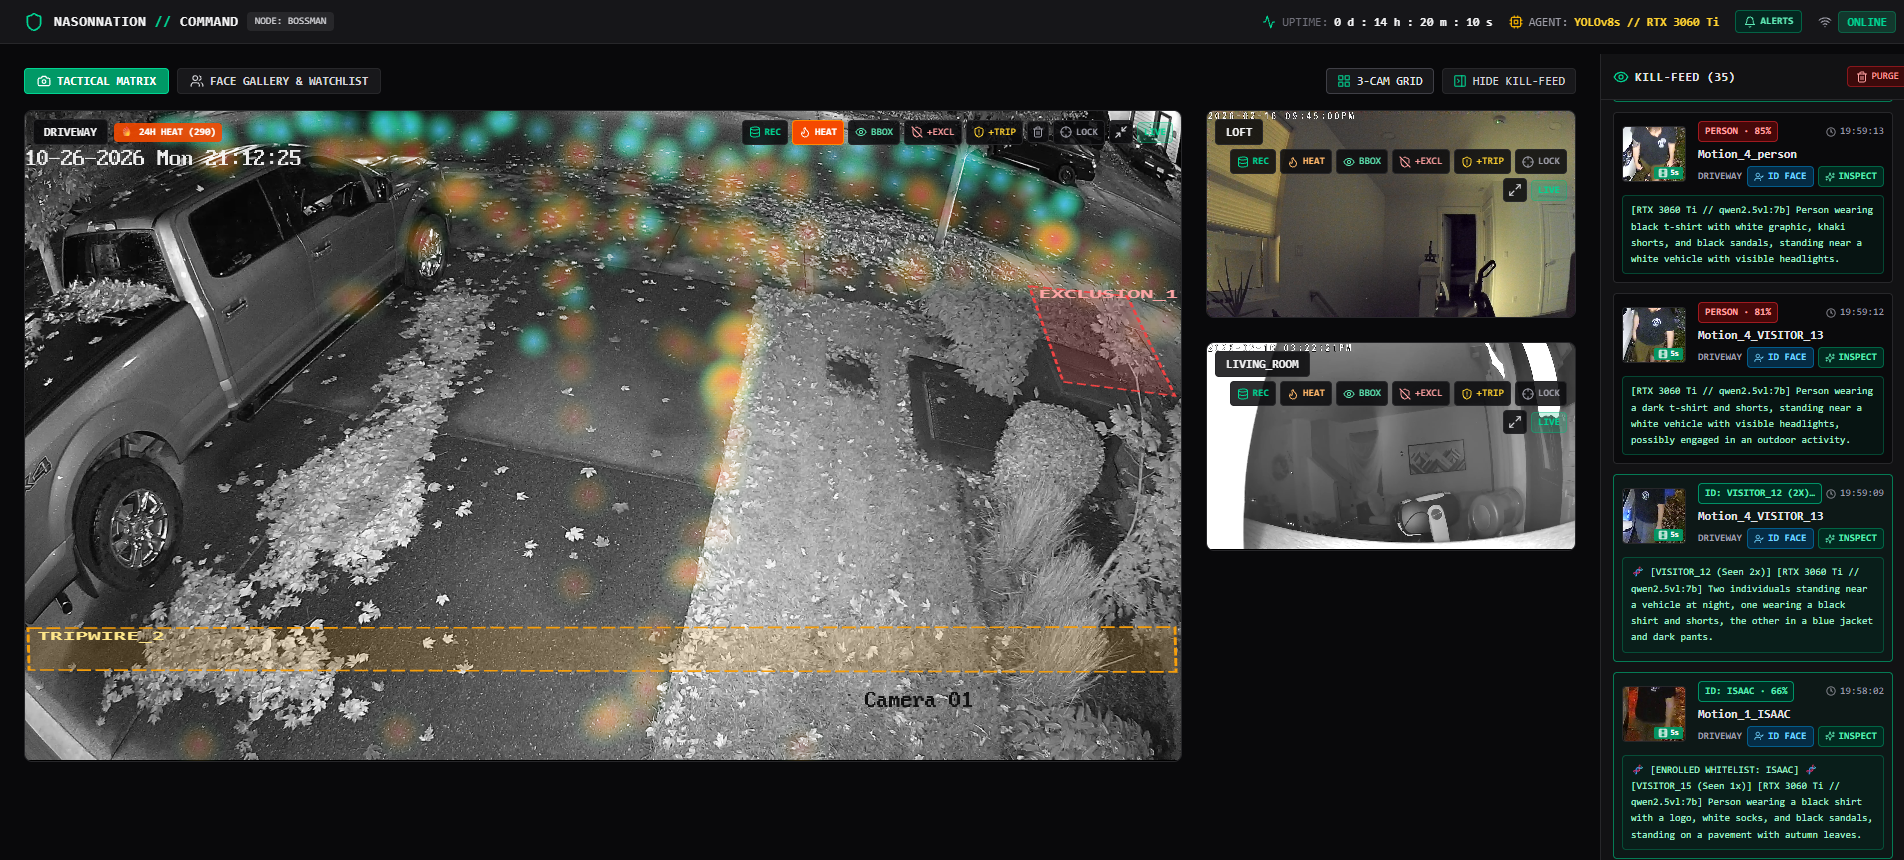1904x860 pixels.
Task: Enable HEAT overlay on Living Room camera
Action: tap(1306, 393)
